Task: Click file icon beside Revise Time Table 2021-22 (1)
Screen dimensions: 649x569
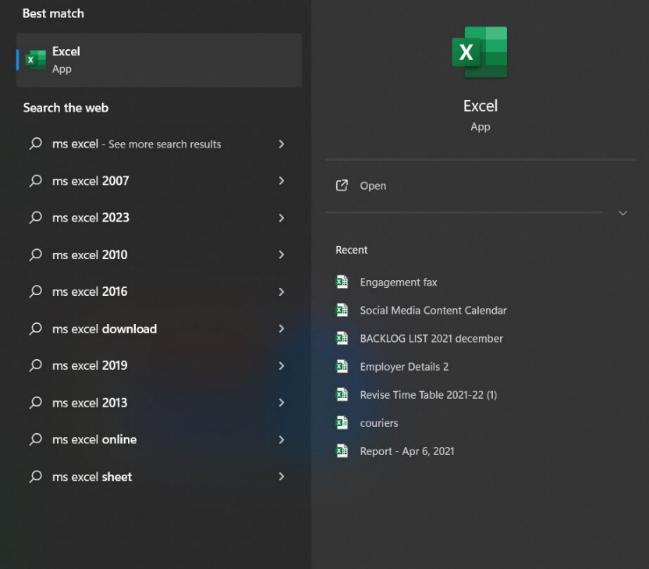Action: coord(342,394)
